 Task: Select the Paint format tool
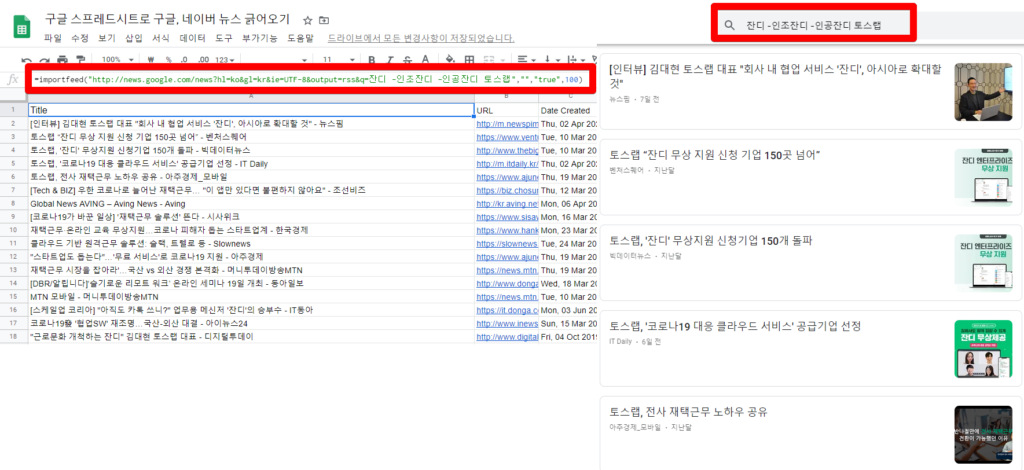[x=80, y=60]
